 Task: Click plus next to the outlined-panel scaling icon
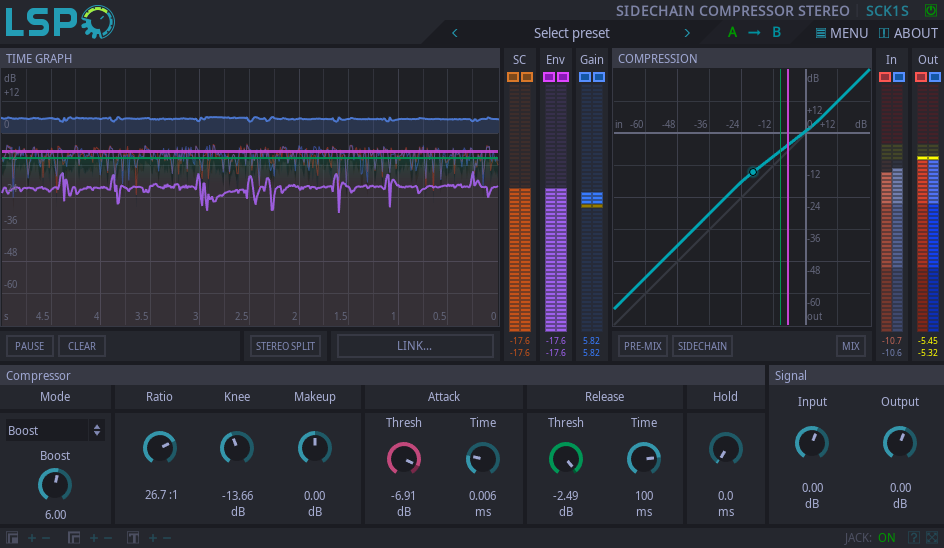[x=93, y=538]
